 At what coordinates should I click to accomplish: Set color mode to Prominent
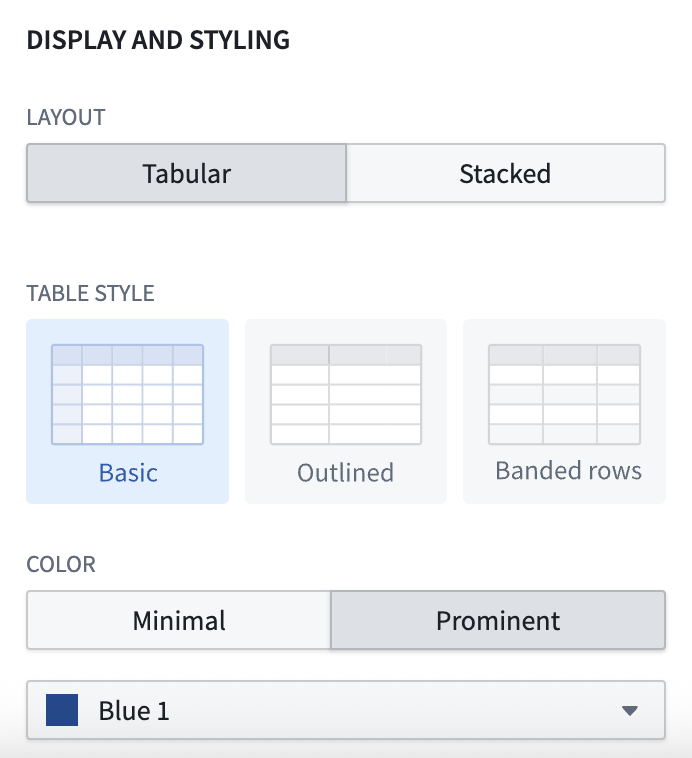point(498,620)
